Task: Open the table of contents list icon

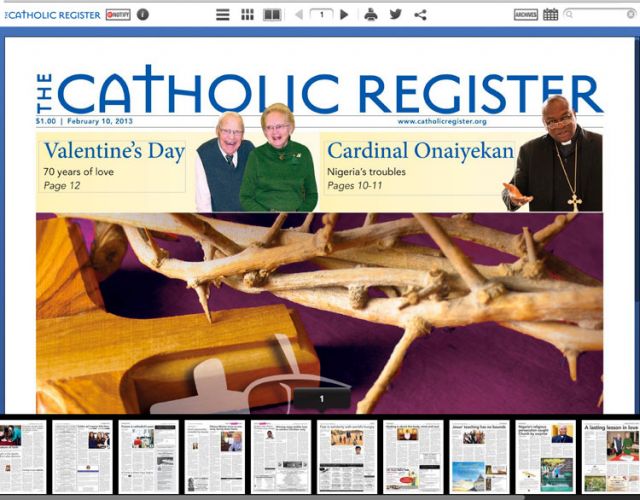Action: coord(222,15)
